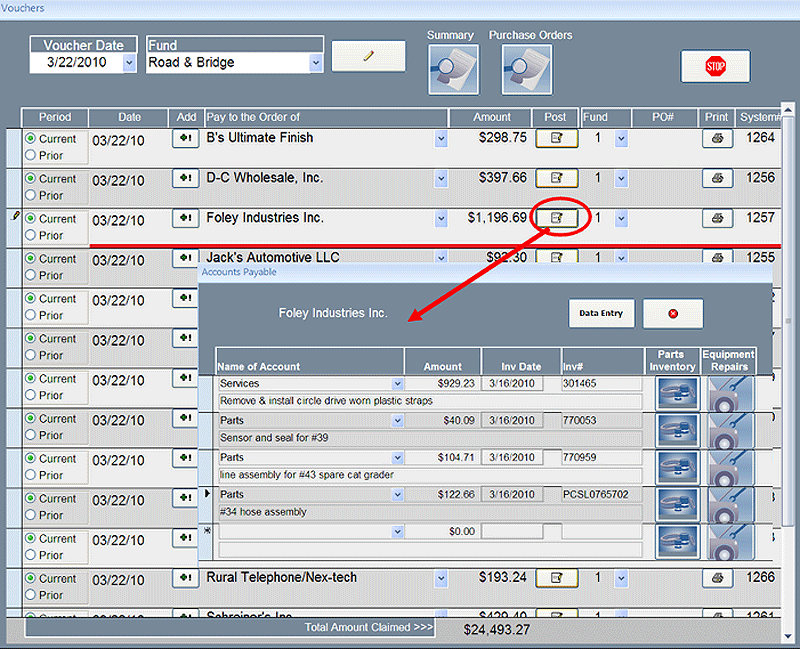Open the Post detail for B's Ultimate Finish

point(557,138)
